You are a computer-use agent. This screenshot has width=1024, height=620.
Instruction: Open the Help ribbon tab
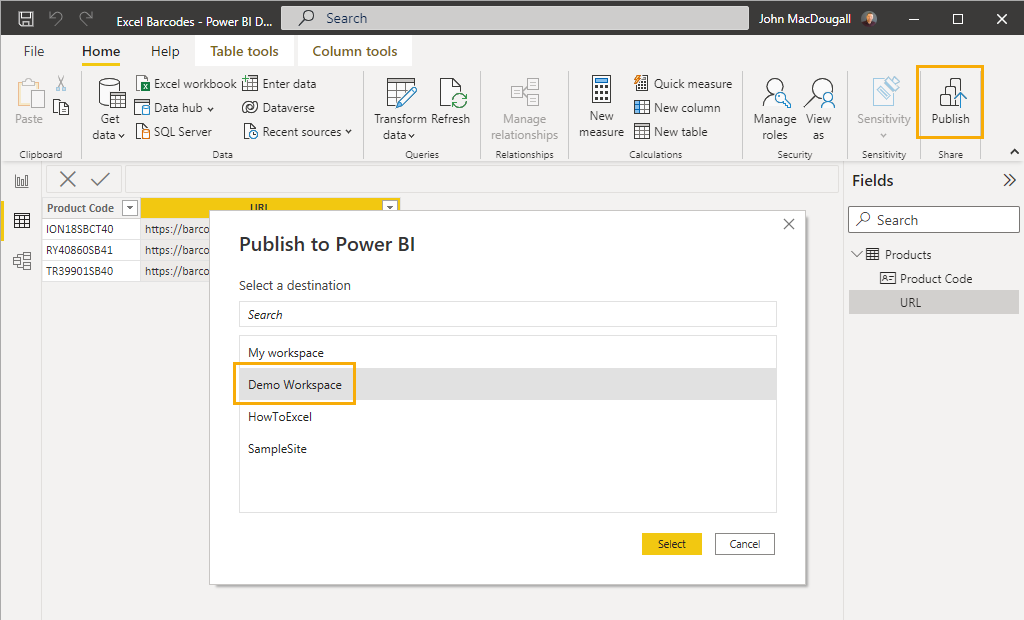click(165, 51)
